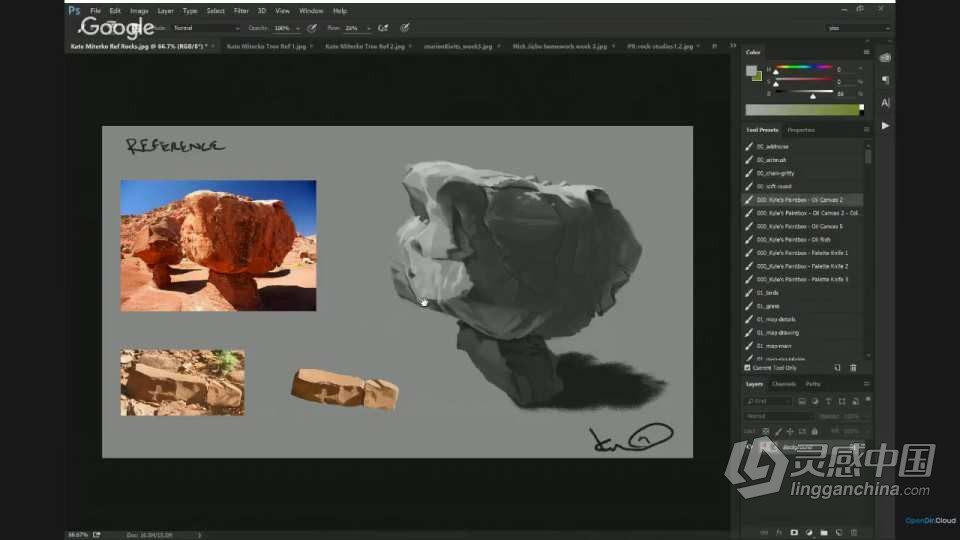The height and width of the screenshot is (540, 960).
Task: Open the Character panel icon in dock
Action: [x=885, y=103]
